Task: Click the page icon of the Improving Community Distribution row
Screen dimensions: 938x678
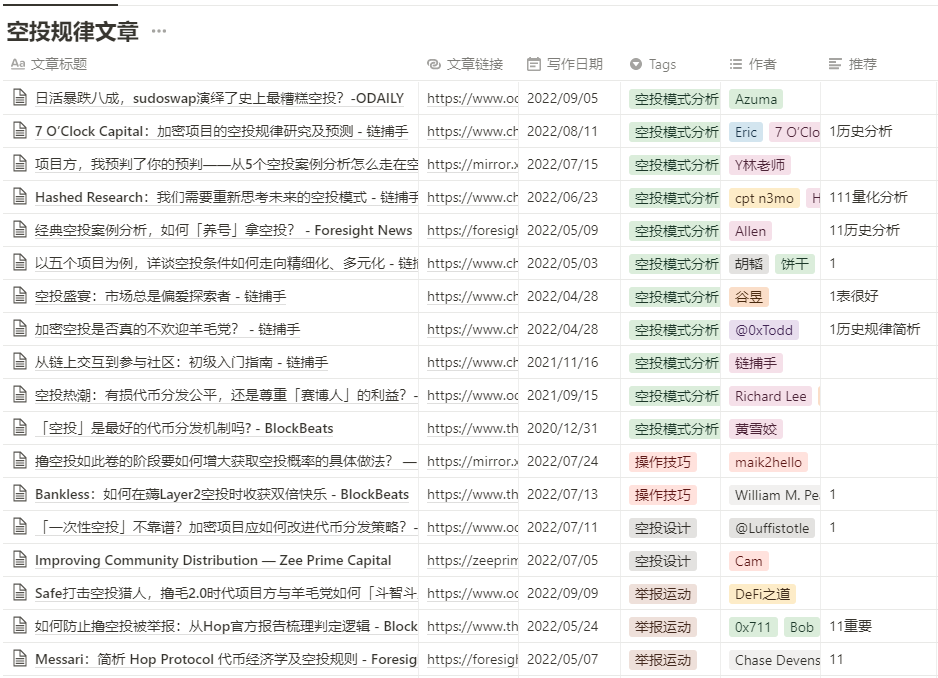Action: point(20,560)
